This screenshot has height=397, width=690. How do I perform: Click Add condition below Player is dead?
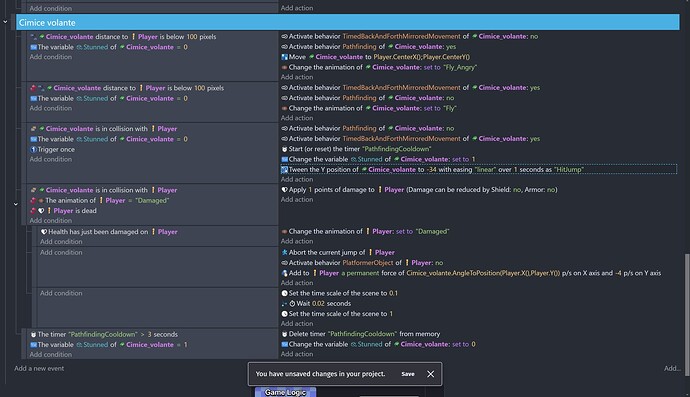[51, 221]
